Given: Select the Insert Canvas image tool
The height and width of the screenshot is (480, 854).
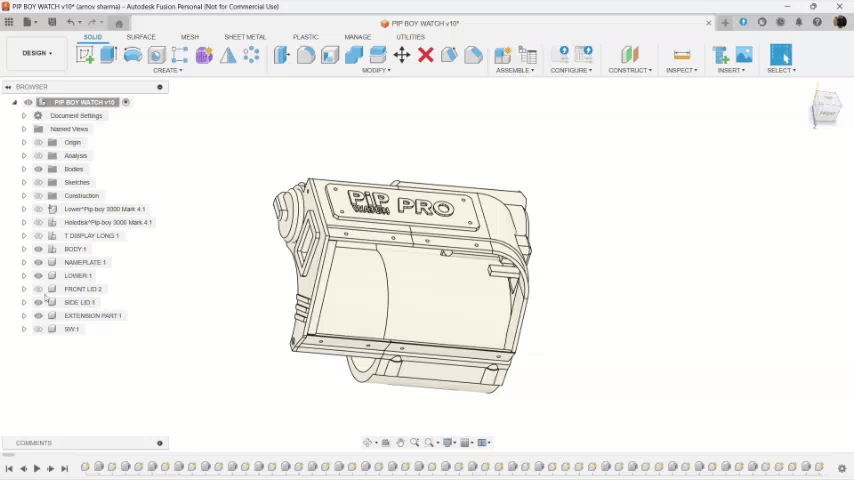Looking at the screenshot, I should 744,54.
